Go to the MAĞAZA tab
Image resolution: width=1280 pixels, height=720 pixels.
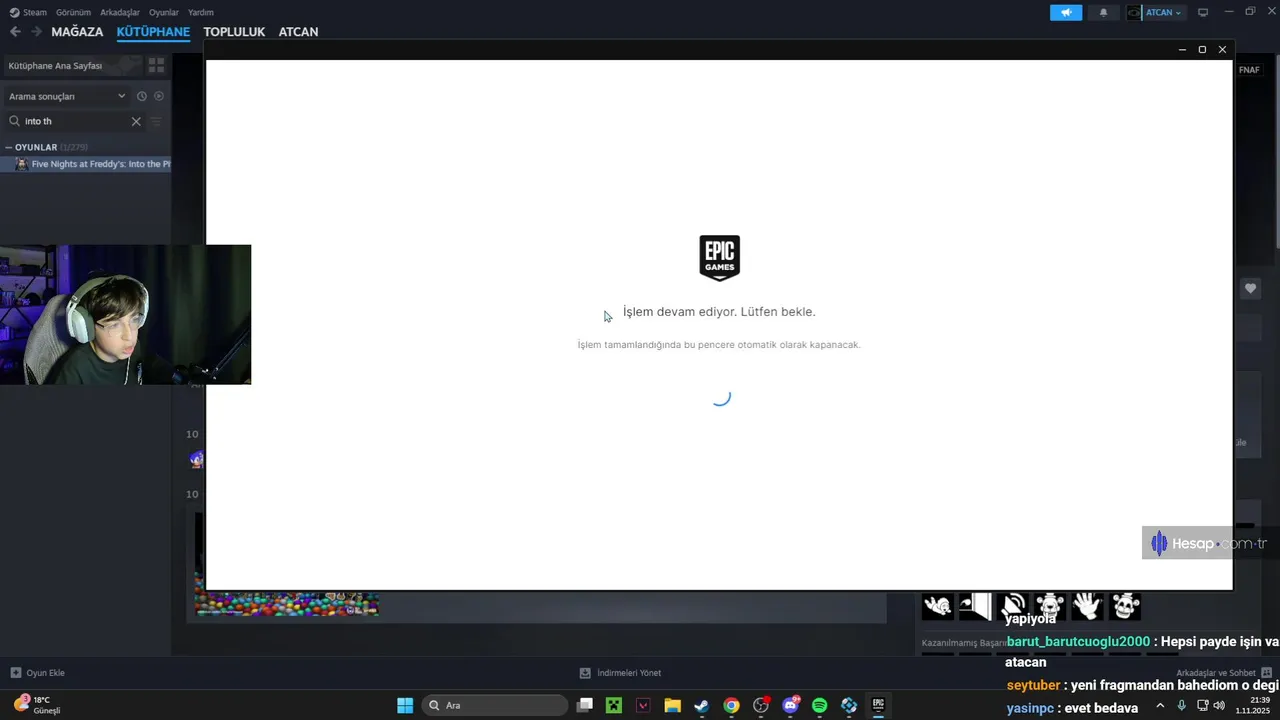77,32
